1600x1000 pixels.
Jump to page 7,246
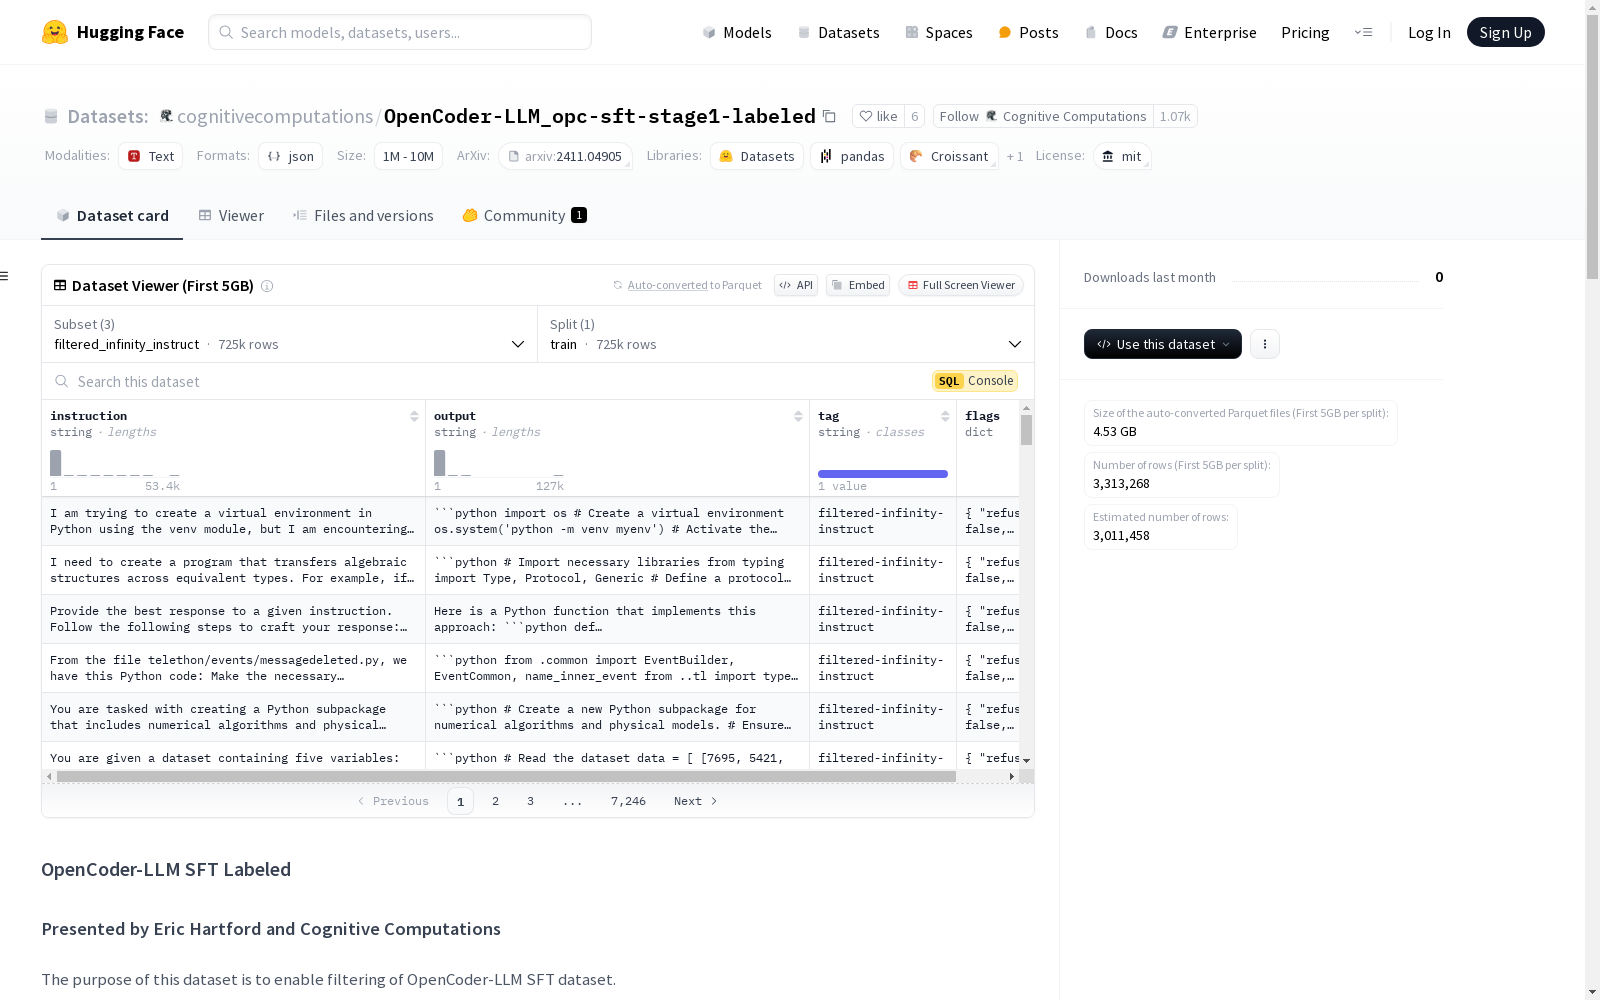(628, 801)
